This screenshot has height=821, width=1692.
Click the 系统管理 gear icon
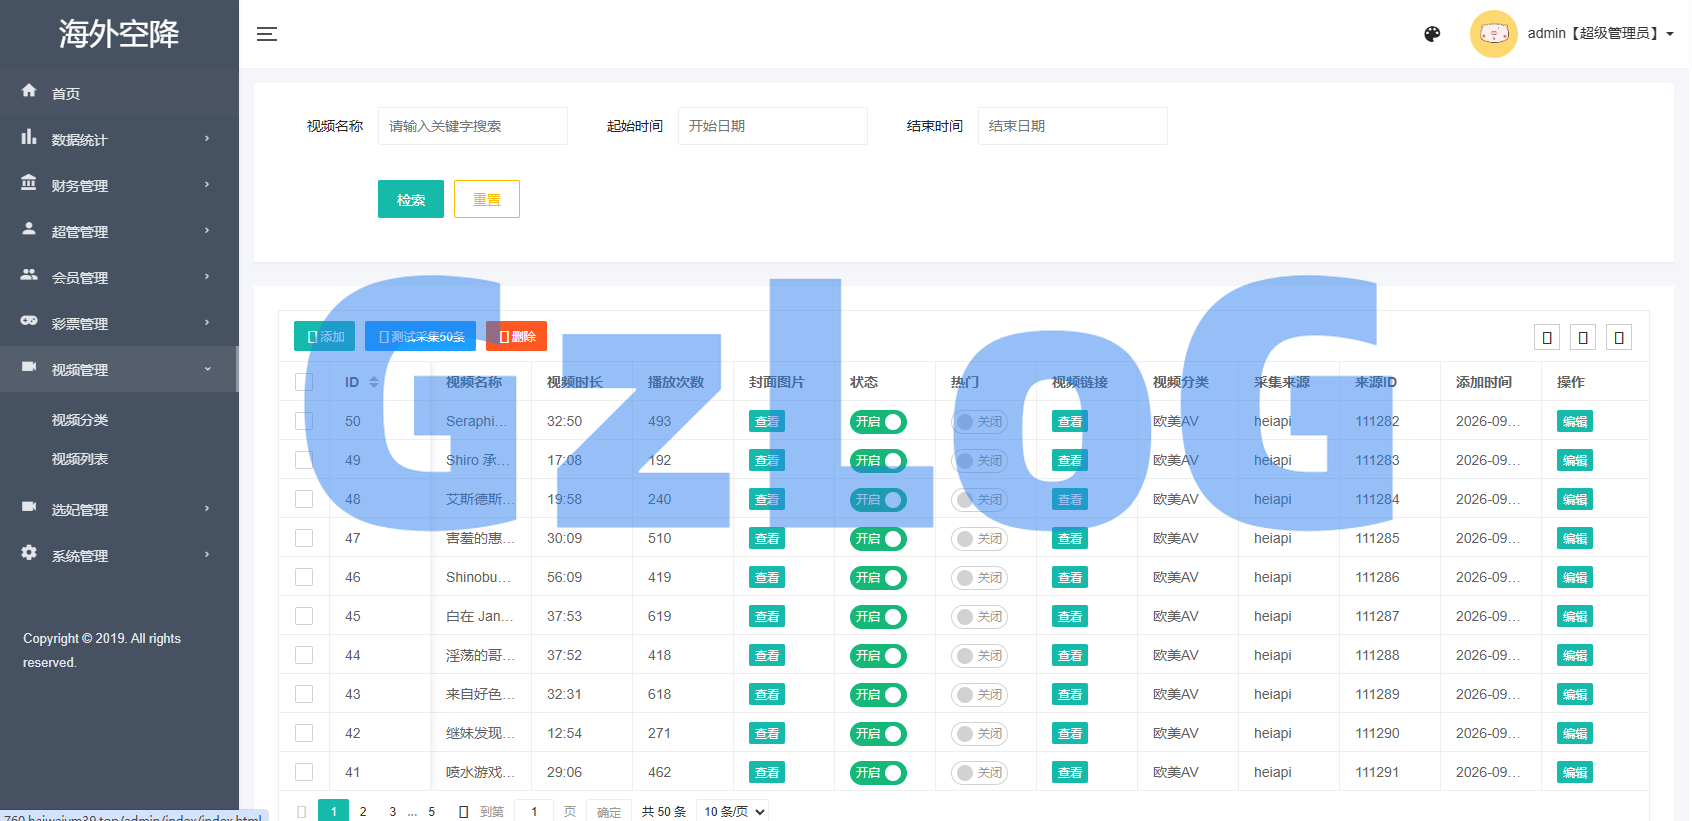29,553
